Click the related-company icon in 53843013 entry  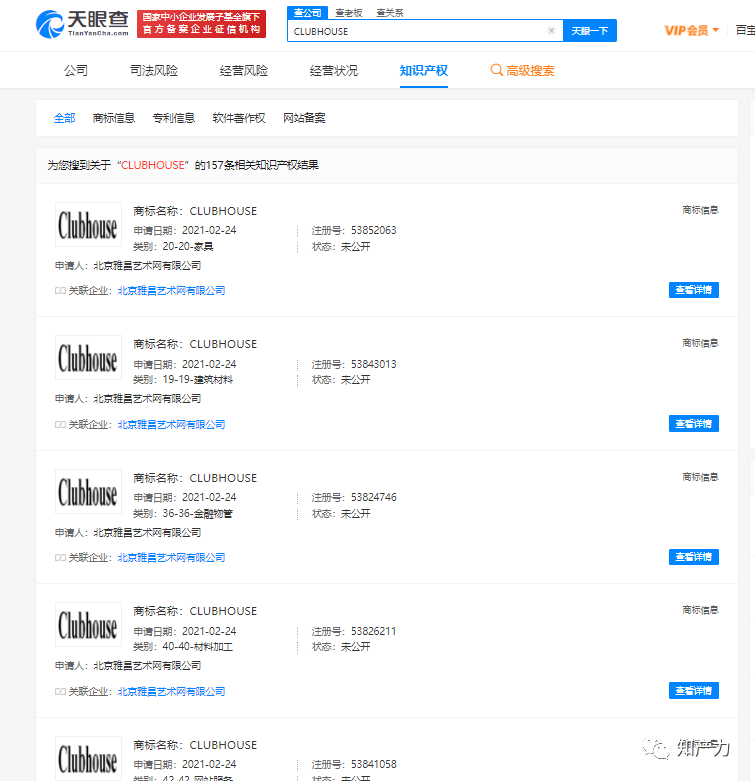point(60,425)
